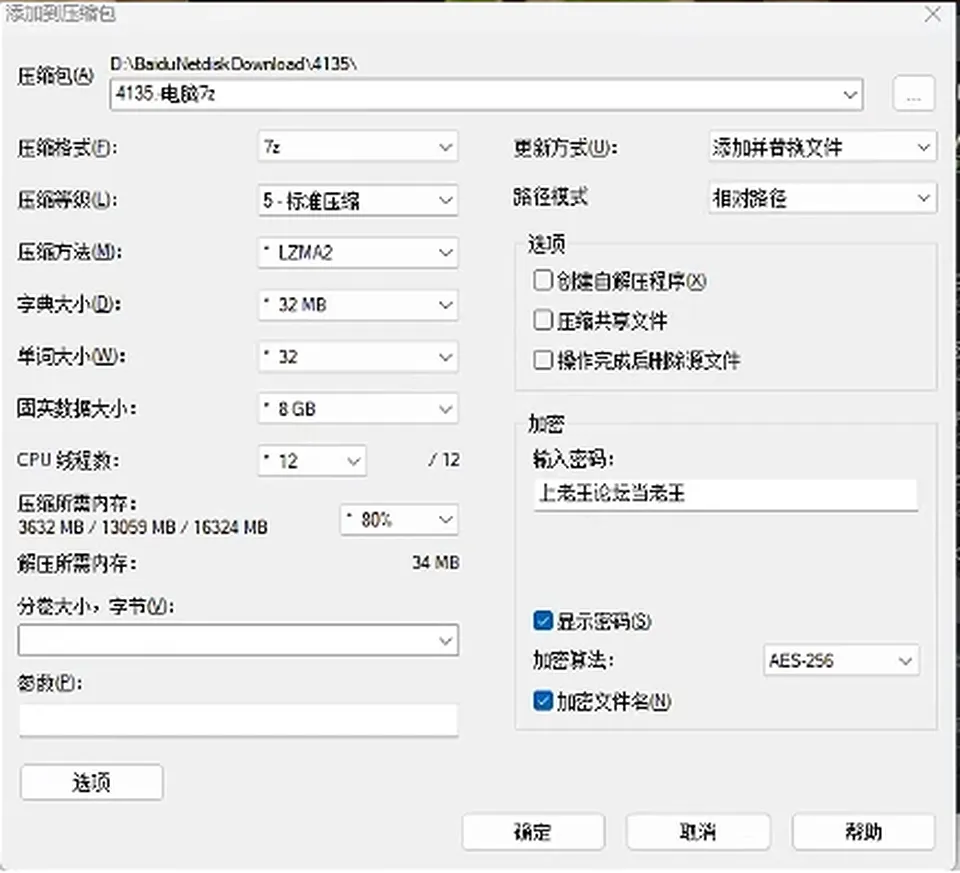Check the 操作完成后删除源文件 checkbox
960x873 pixels.
click(x=542, y=360)
